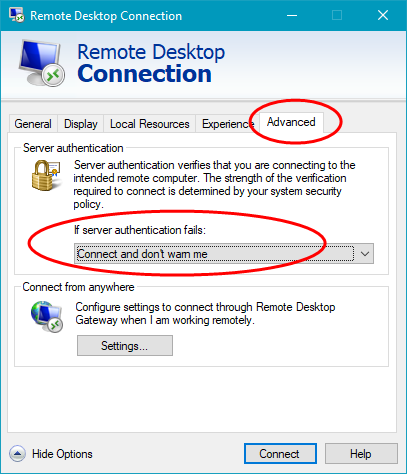The image size is (407, 474).
Task: Open Help for Remote Desktop
Action: point(361,454)
